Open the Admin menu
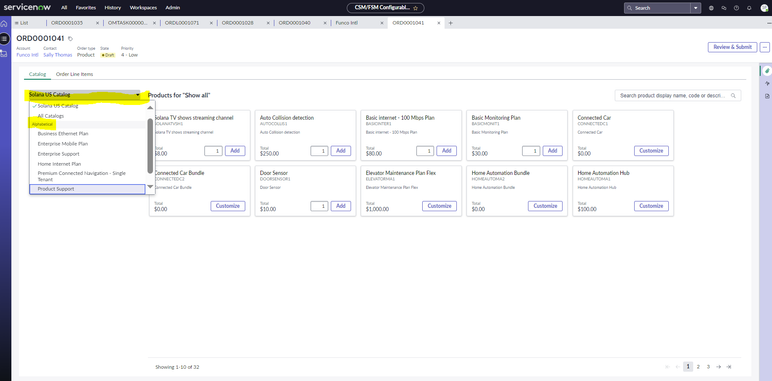This screenshot has height=381, width=772. tap(172, 8)
